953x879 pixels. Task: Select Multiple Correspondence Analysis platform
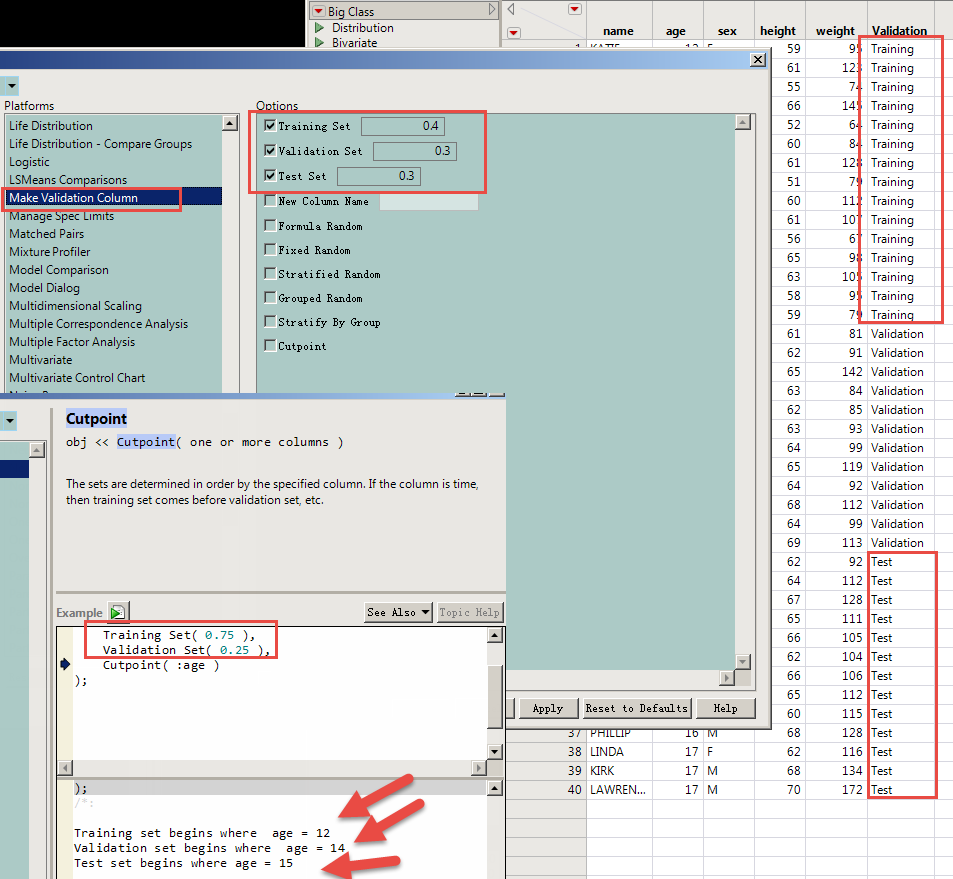98,324
